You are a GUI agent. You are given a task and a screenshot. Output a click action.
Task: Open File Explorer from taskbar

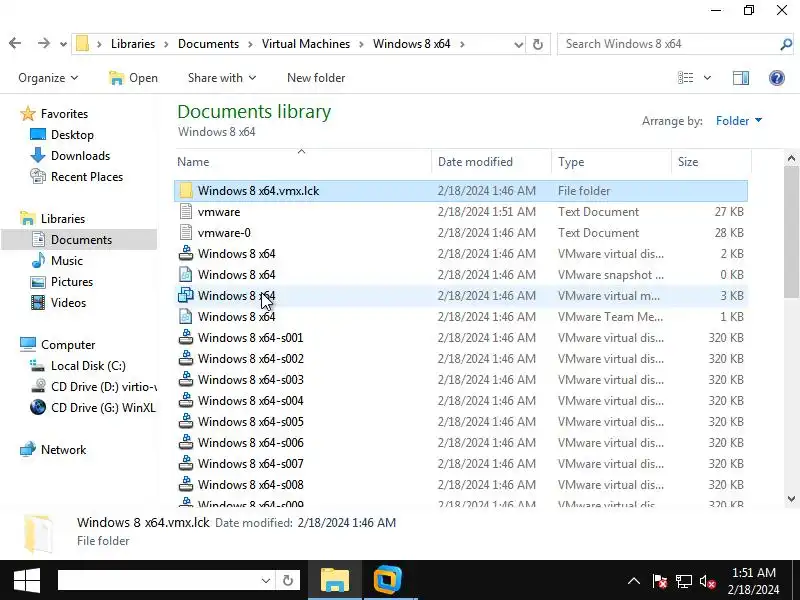[x=335, y=580]
